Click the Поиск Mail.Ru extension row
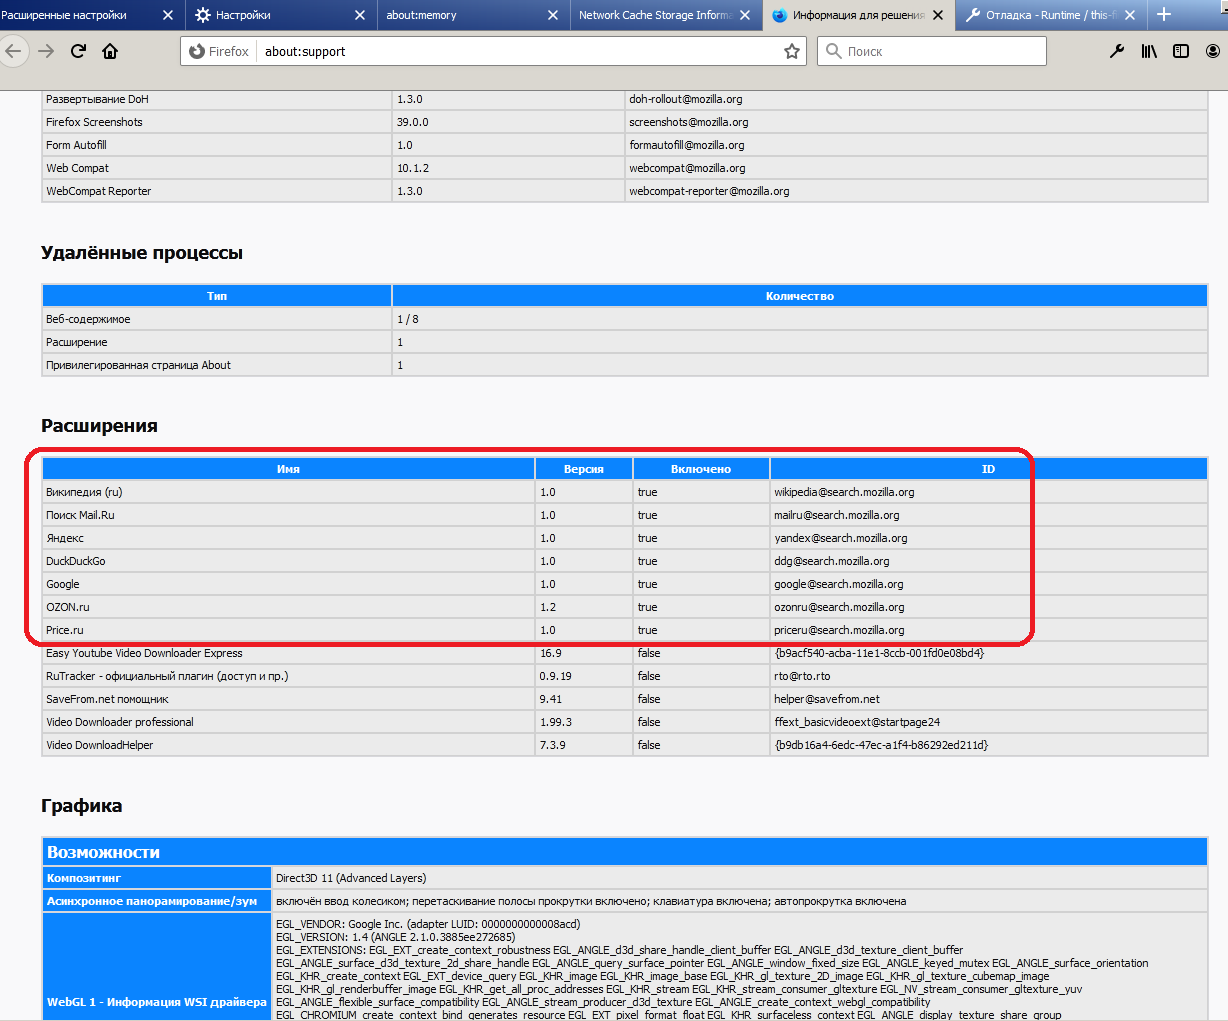Image resolution: width=1228 pixels, height=1021 pixels. [x=624, y=515]
